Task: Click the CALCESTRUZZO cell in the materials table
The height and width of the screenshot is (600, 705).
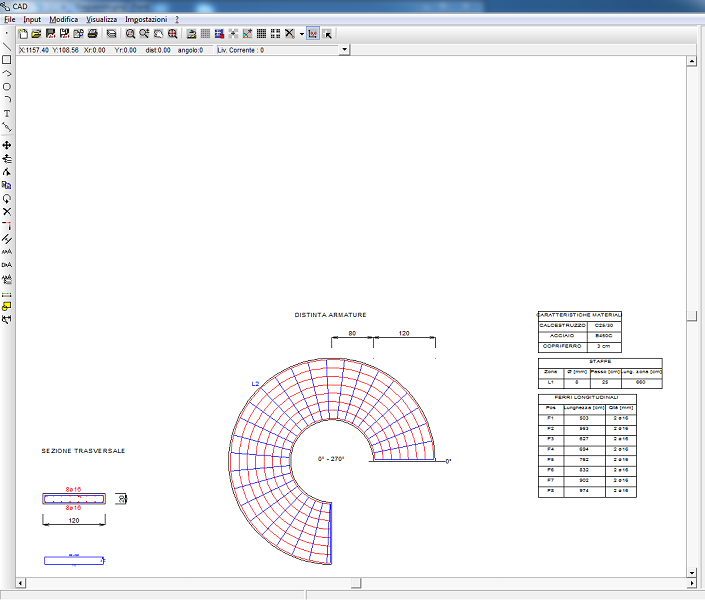Action: point(562,325)
